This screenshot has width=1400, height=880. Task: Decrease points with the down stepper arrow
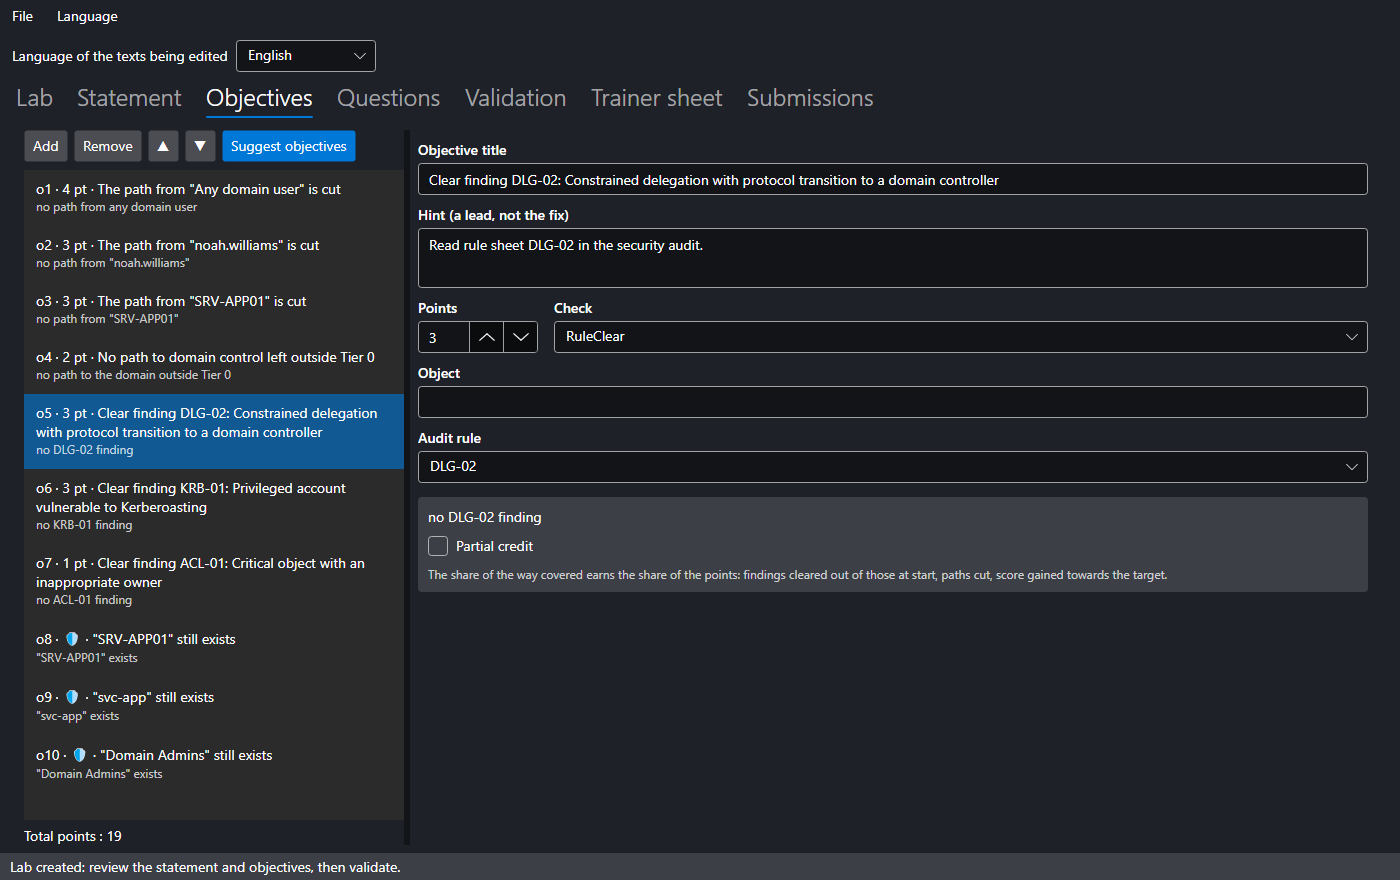pyautogui.click(x=520, y=337)
